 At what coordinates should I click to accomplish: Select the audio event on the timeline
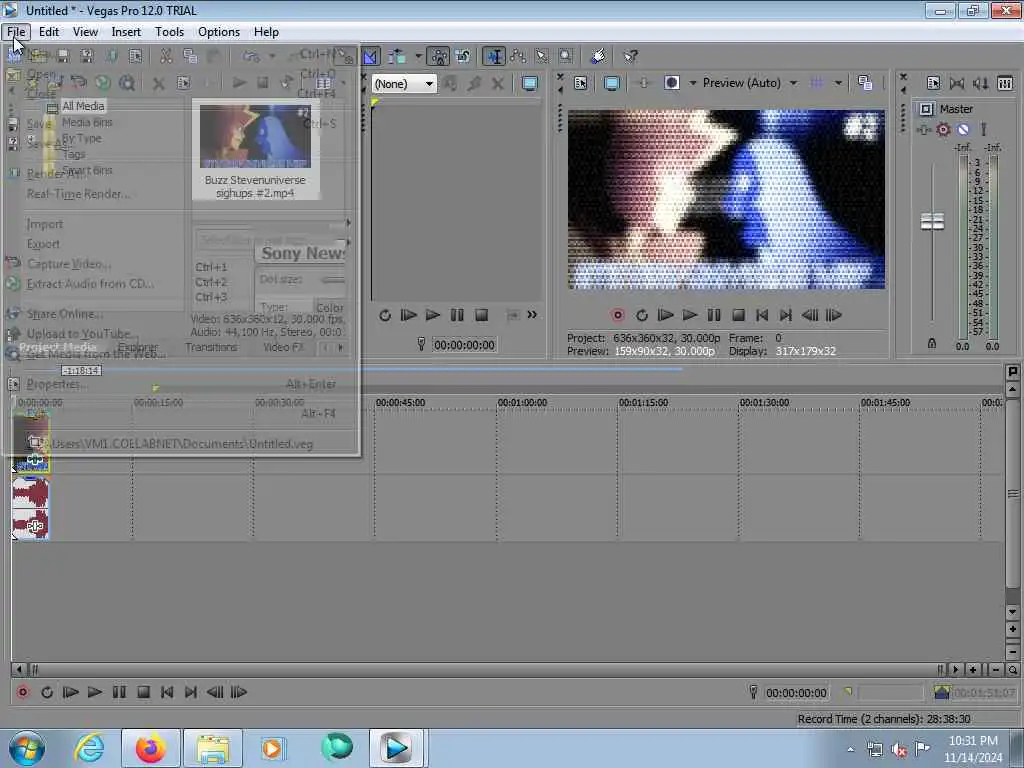31,508
